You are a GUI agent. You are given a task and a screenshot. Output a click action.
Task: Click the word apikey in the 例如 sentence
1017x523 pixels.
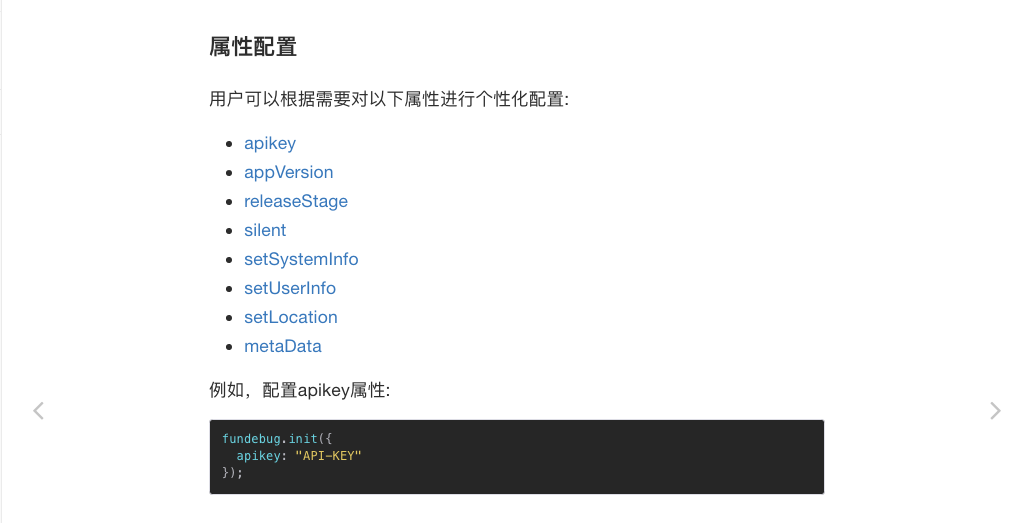[323, 390]
